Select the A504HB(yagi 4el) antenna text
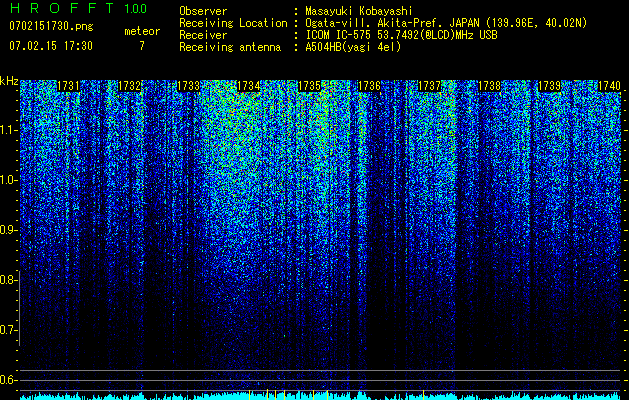629x400 pixels. click(x=353, y=47)
